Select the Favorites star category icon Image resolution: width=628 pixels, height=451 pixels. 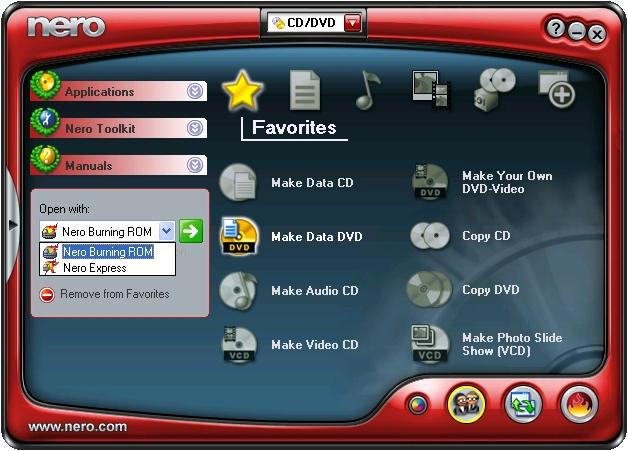coord(242,91)
